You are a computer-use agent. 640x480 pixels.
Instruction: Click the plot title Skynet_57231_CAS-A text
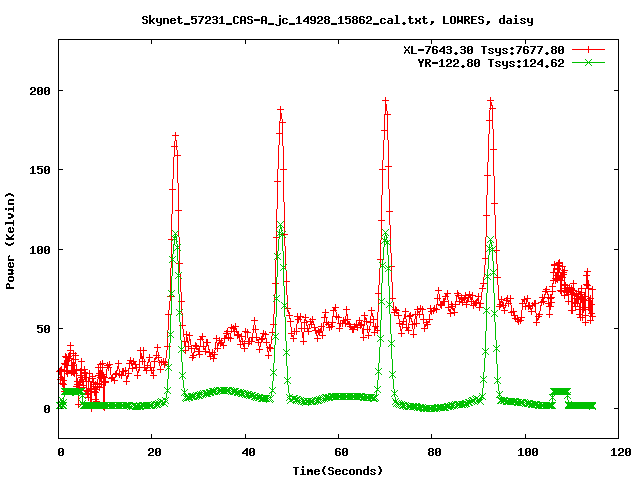click(337, 20)
